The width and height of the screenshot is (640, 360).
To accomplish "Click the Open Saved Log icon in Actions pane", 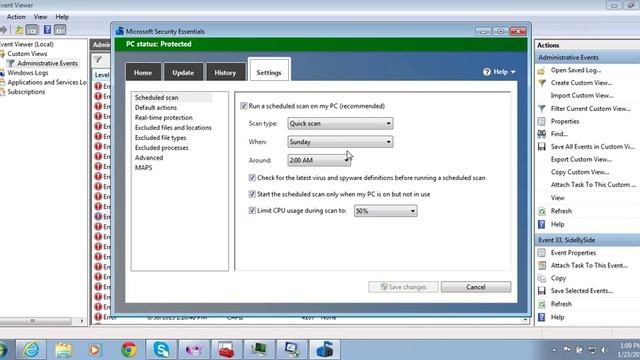I will pos(541,71).
